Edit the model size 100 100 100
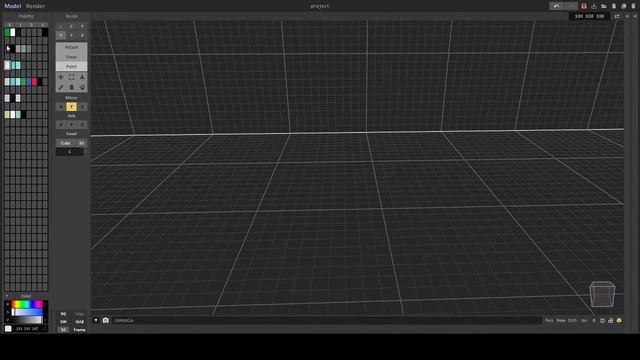 [x=589, y=16]
